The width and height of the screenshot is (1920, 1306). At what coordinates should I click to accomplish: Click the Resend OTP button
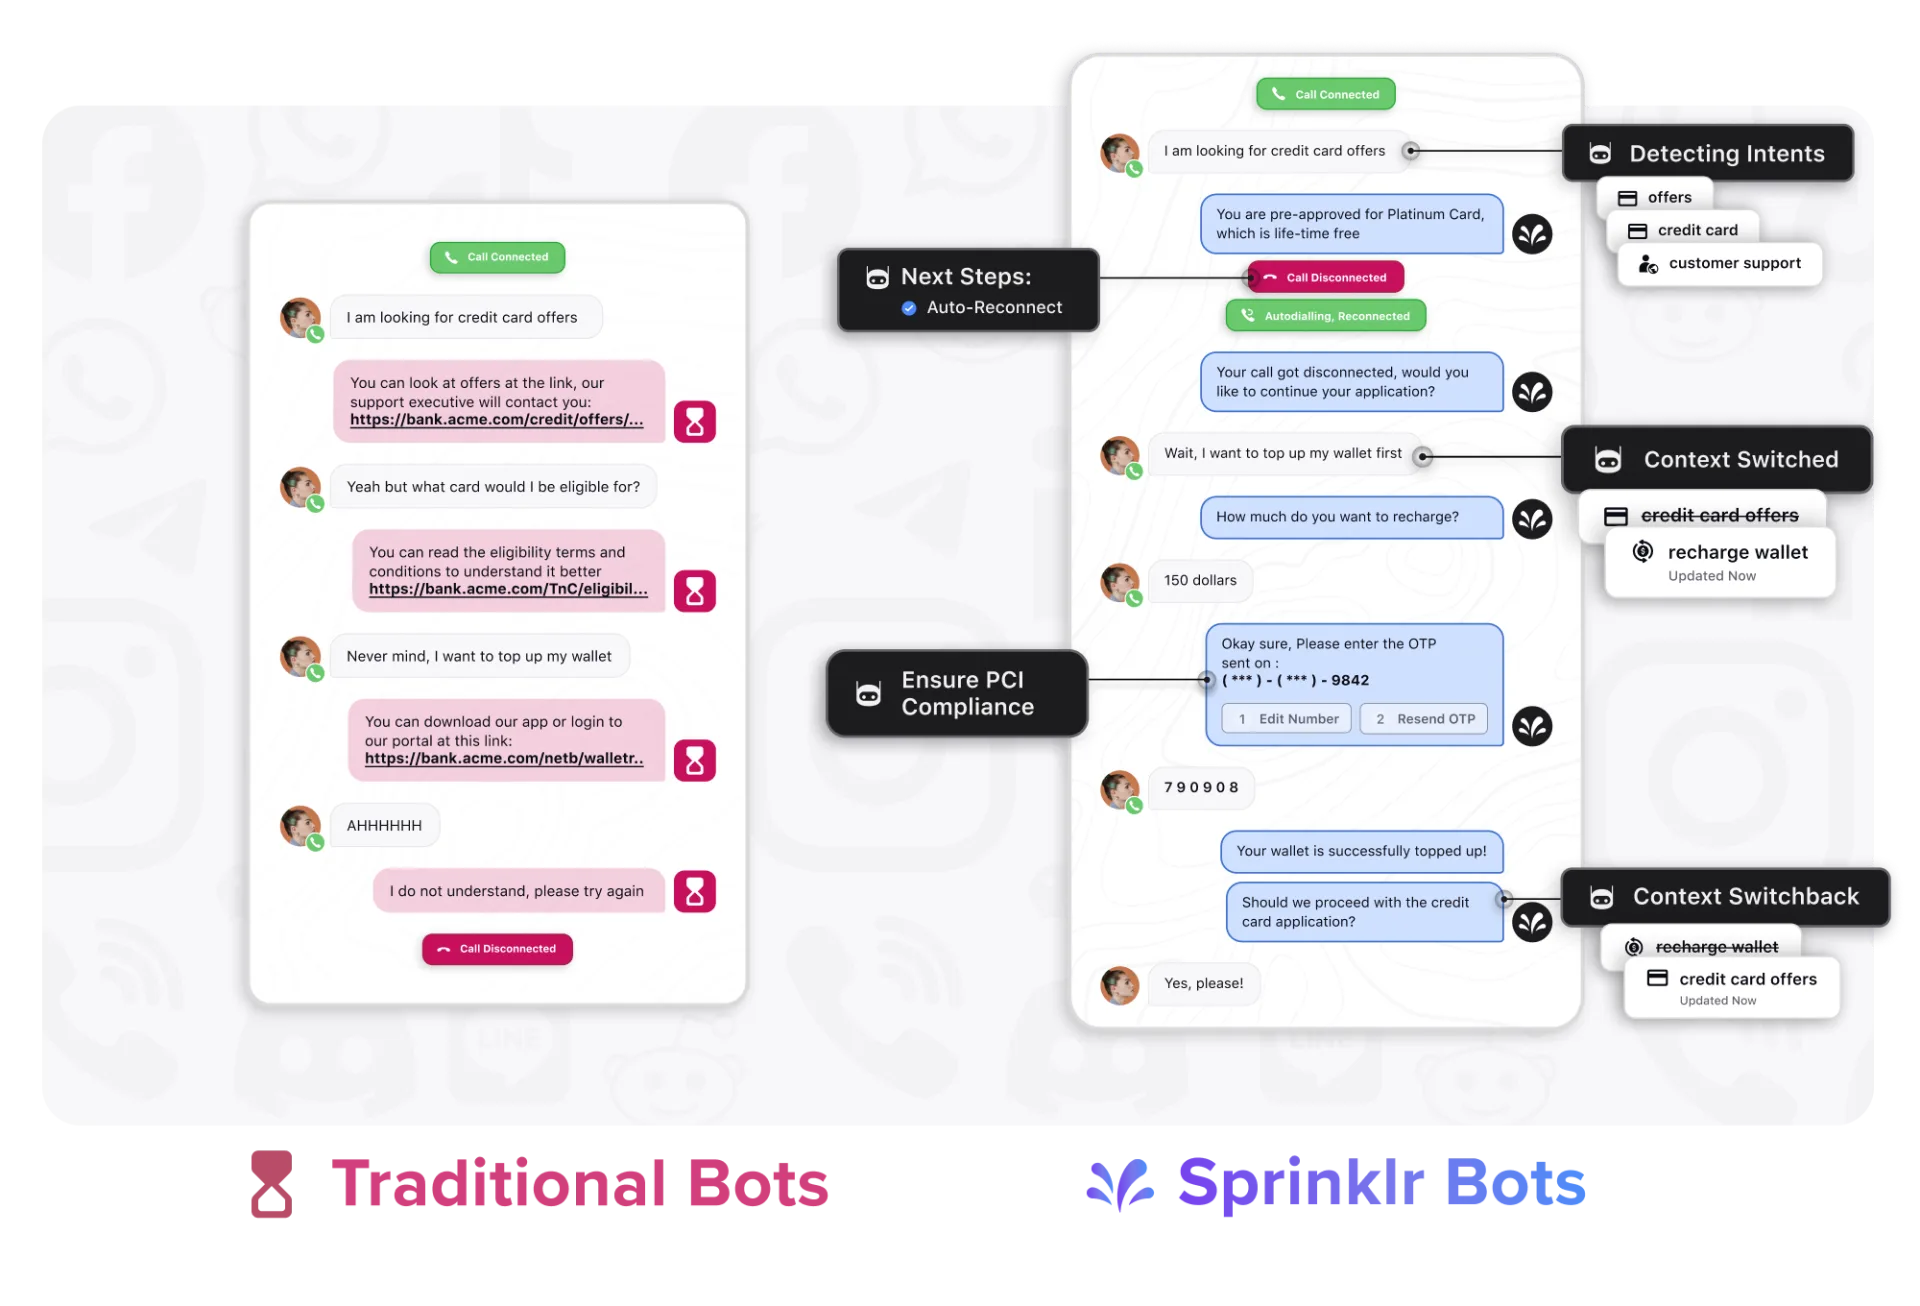1421,719
